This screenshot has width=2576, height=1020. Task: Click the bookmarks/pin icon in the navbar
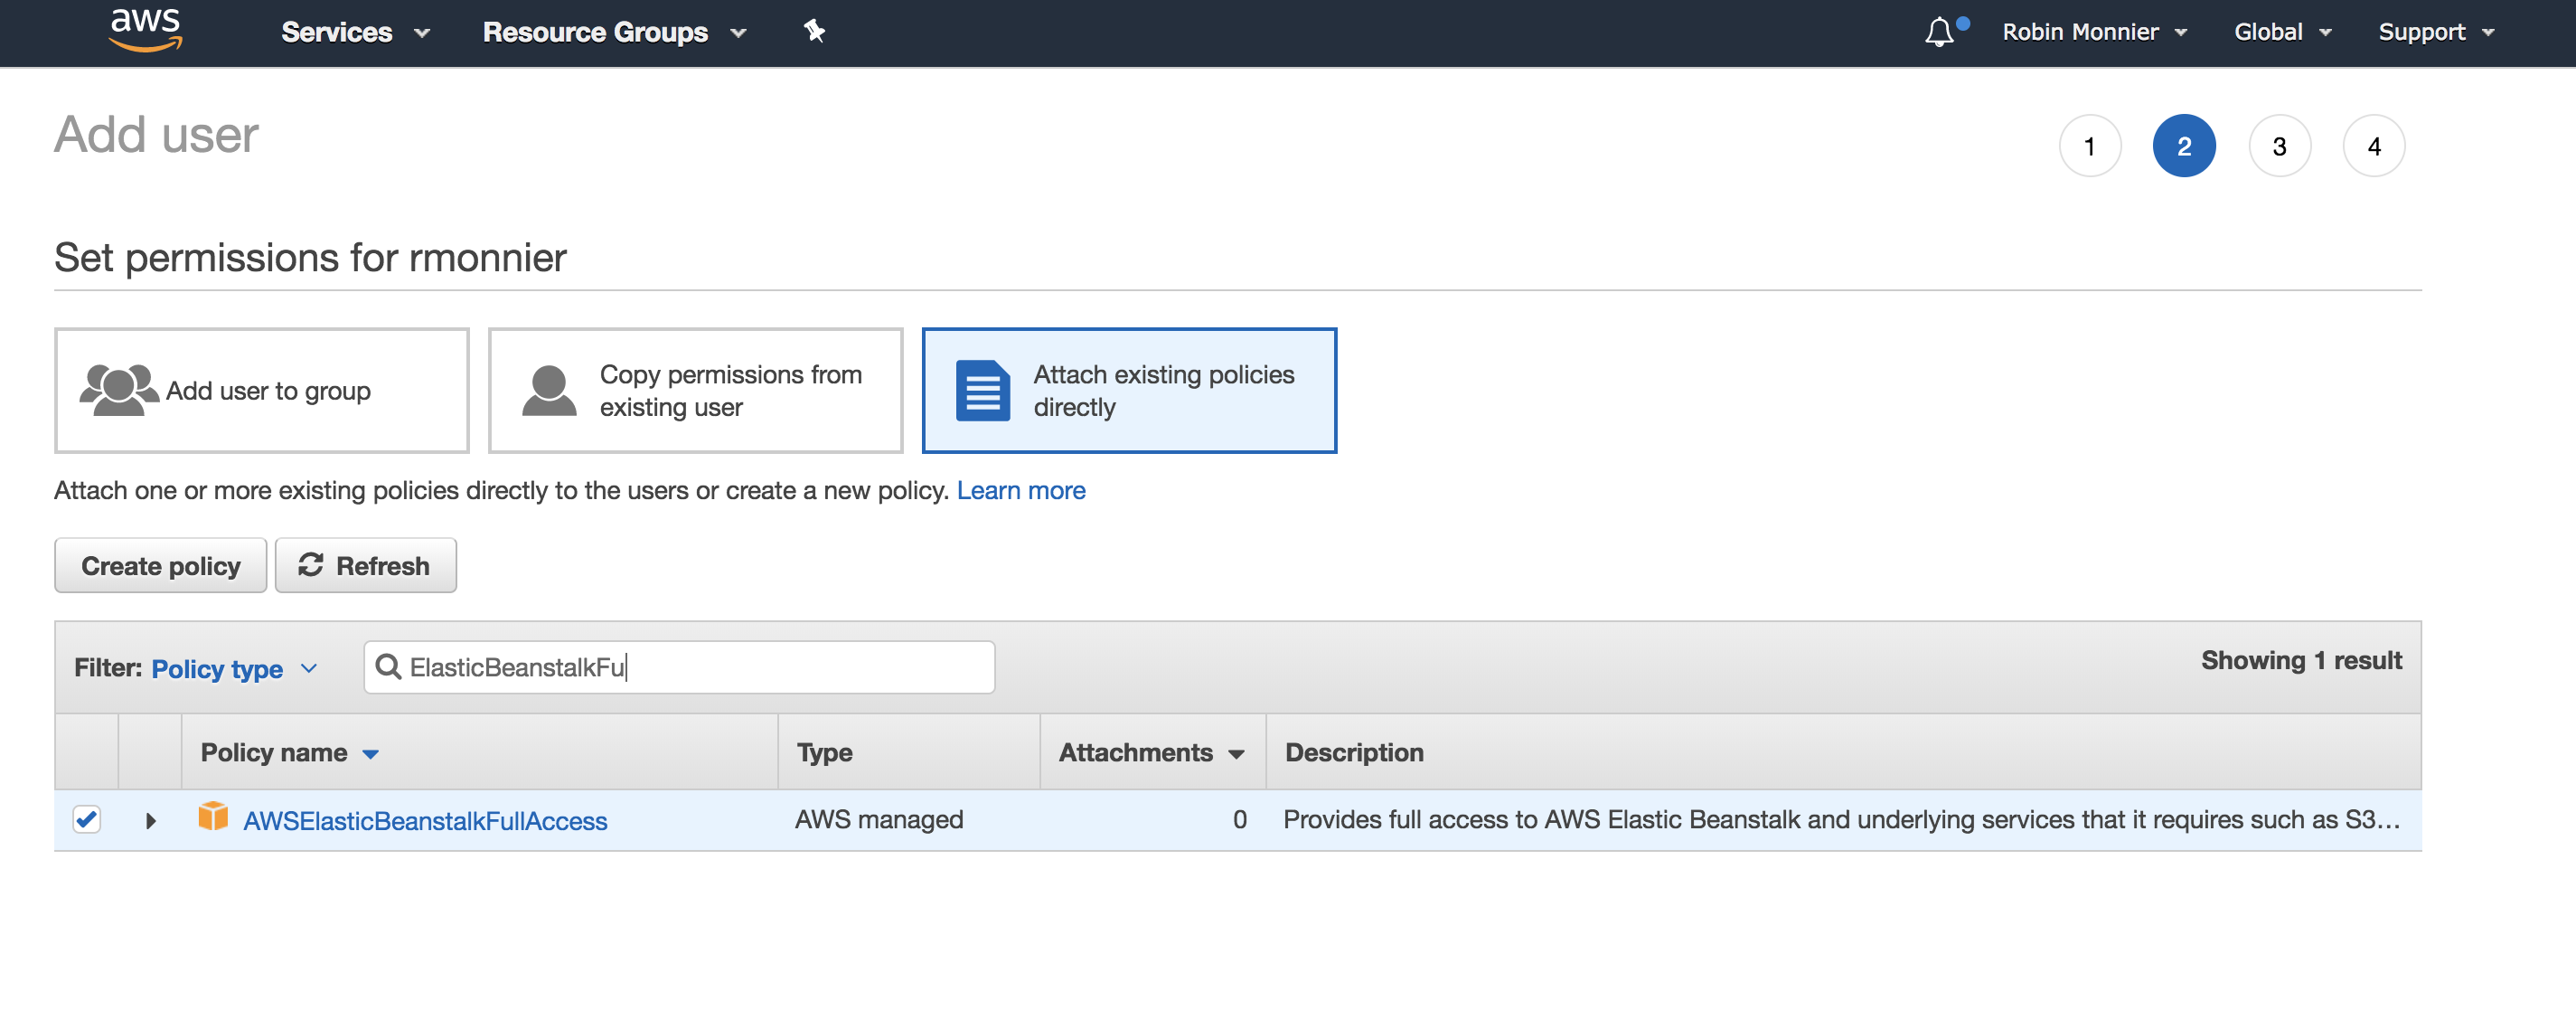point(815,32)
